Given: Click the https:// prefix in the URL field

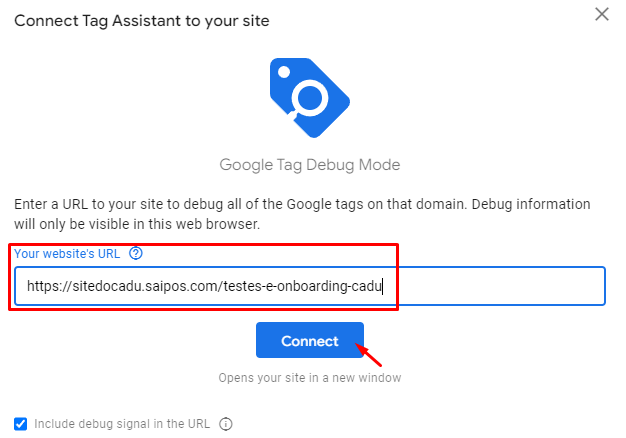Looking at the screenshot, I should coord(50,286).
